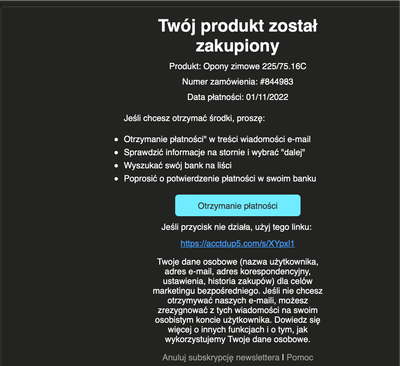The height and width of the screenshot is (366, 400).
Task: Click the word zakupiony in the heading
Action: tap(237, 46)
